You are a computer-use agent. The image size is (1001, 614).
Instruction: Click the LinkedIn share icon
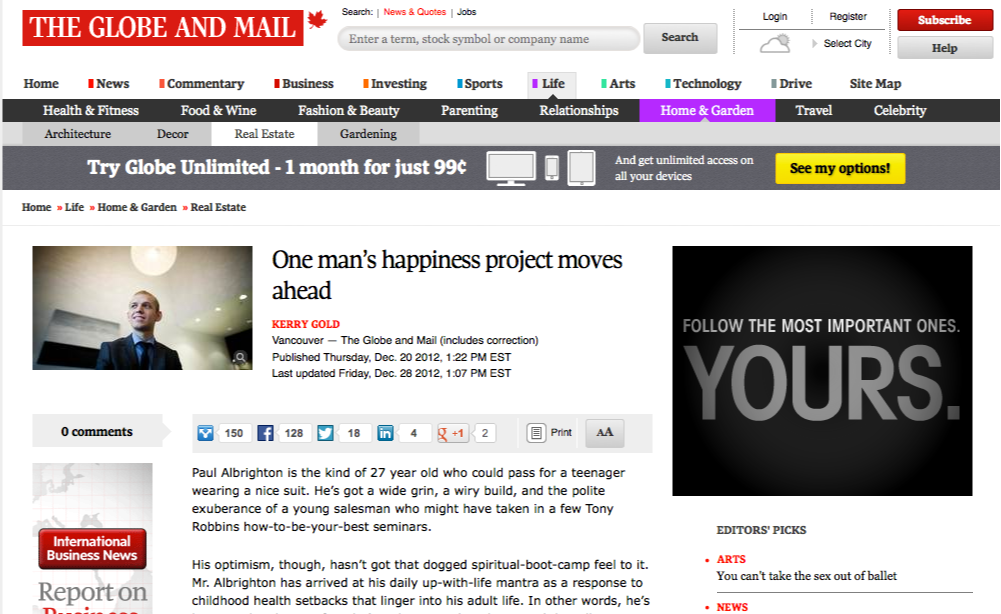386,433
